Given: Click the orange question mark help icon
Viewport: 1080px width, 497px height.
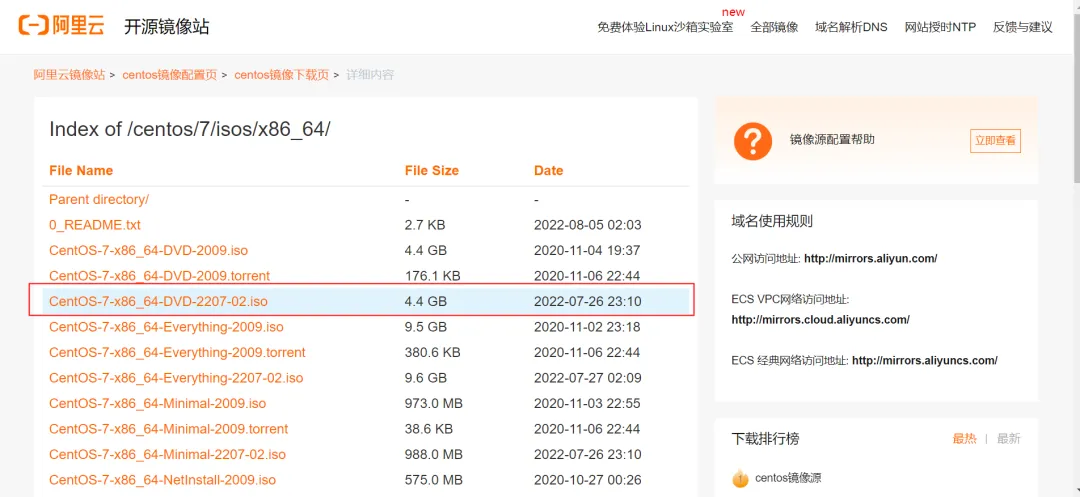Looking at the screenshot, I should coord(753,140).
